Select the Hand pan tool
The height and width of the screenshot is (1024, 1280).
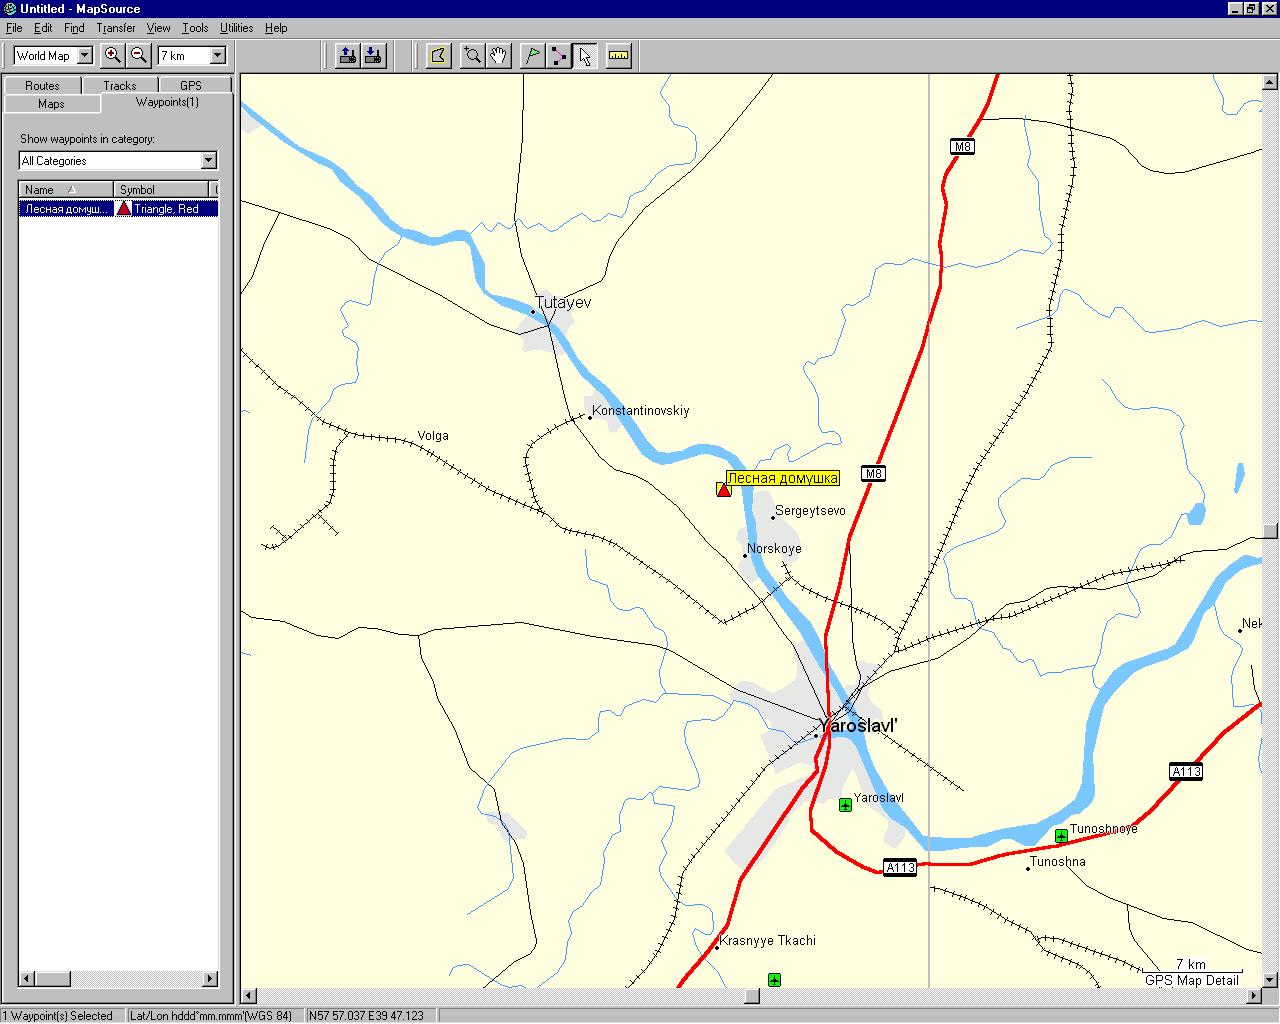click(x=498, y=56)
